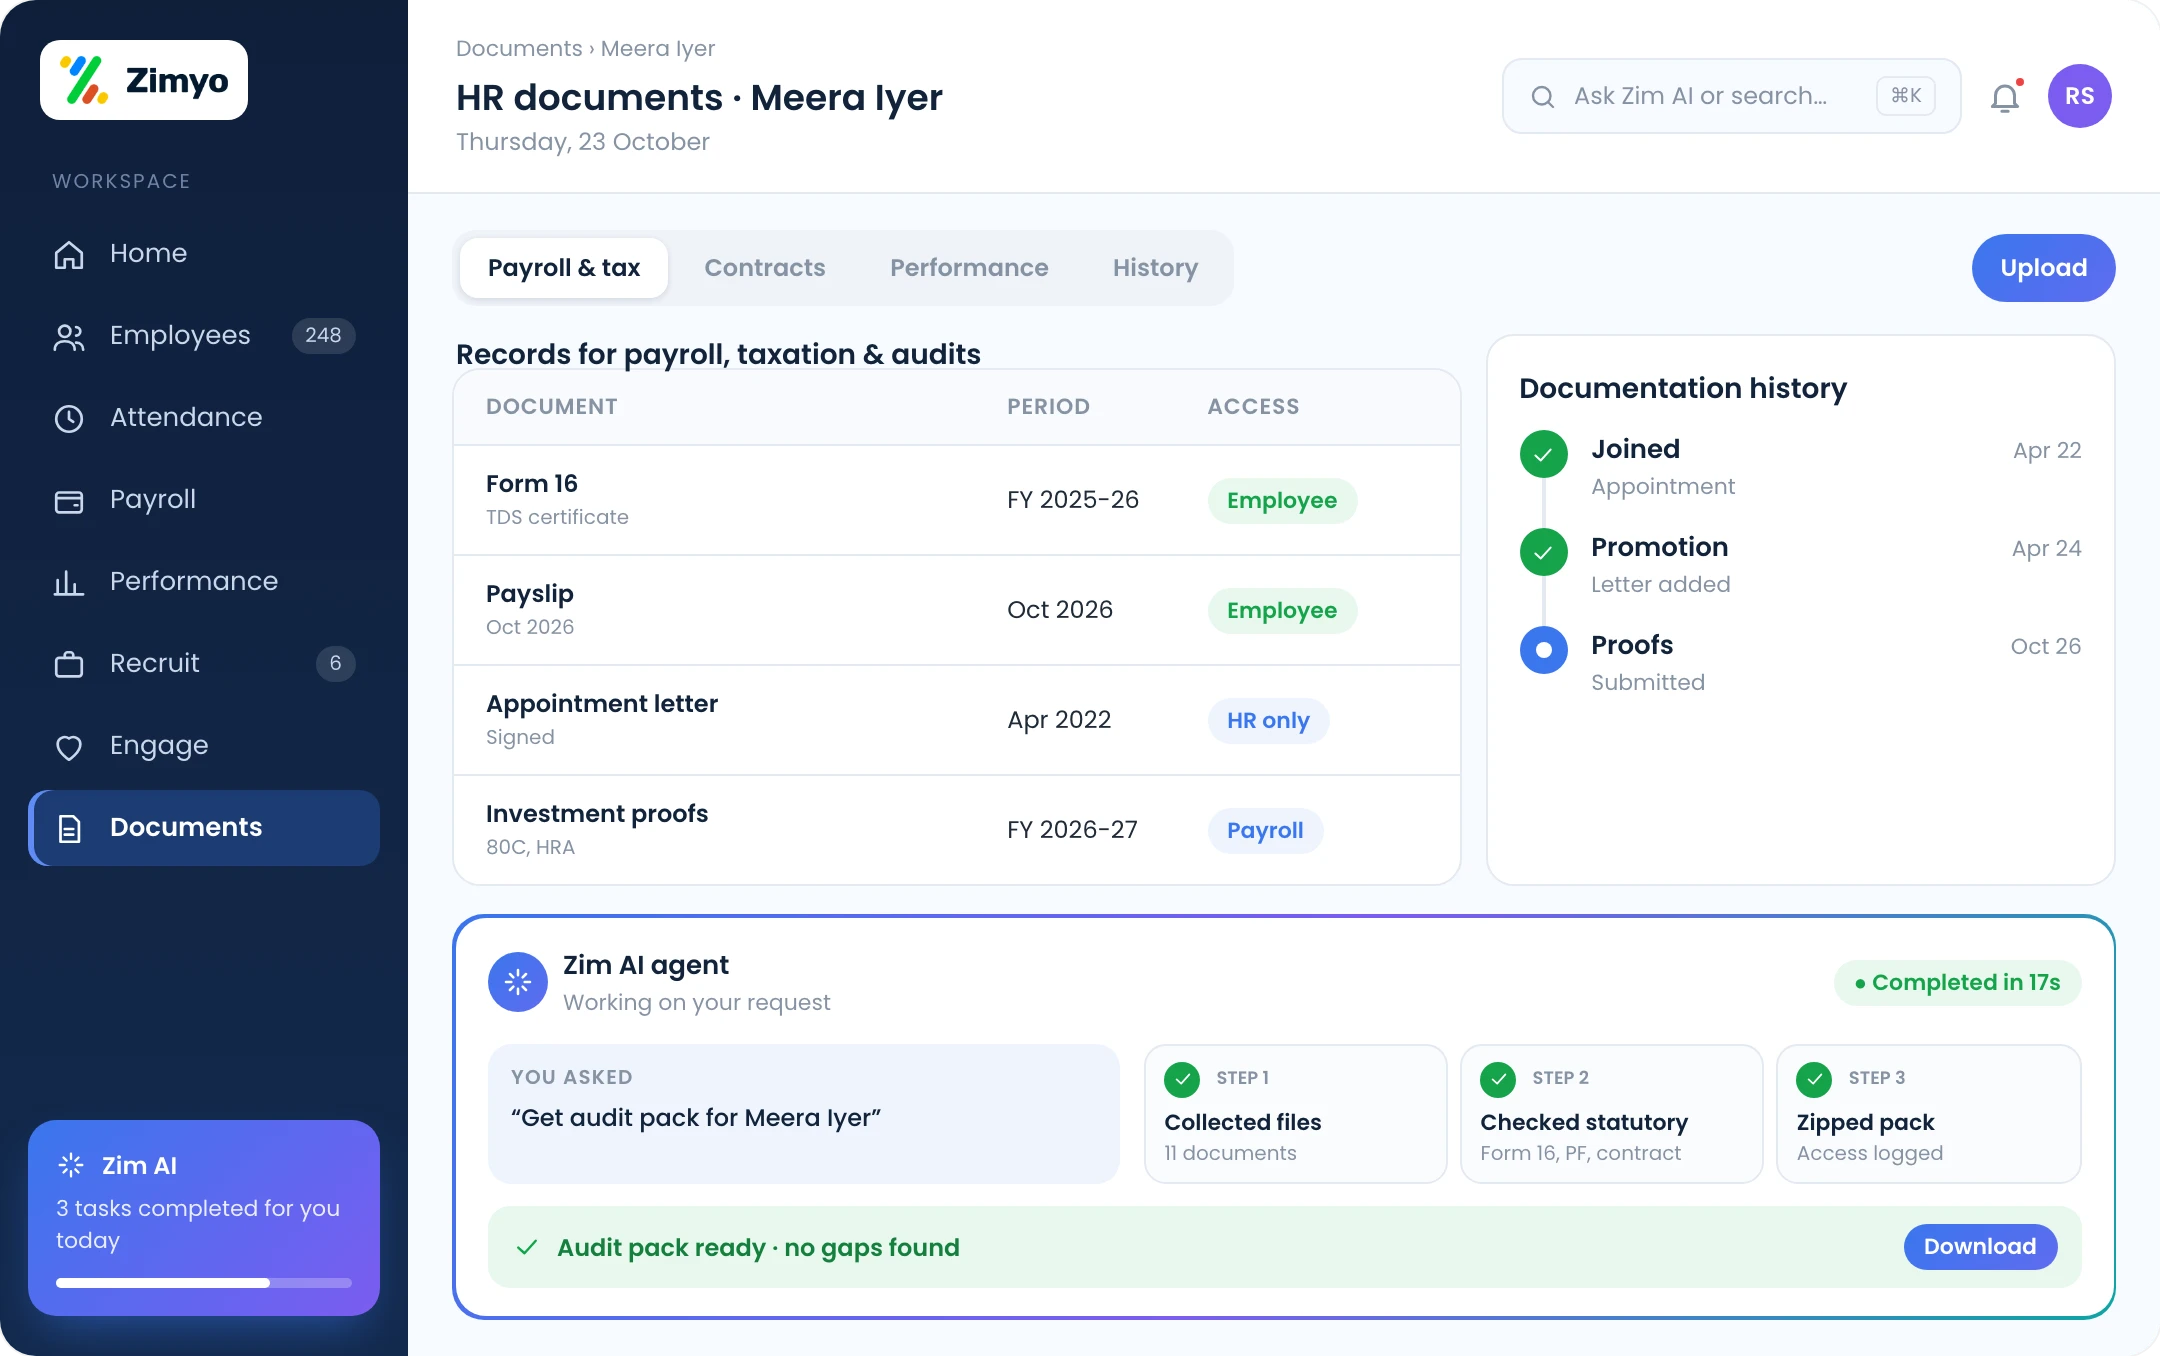Click the HR only access badge
The width and height of the screenshot is (2160, 1356).
click(1268, 721)
